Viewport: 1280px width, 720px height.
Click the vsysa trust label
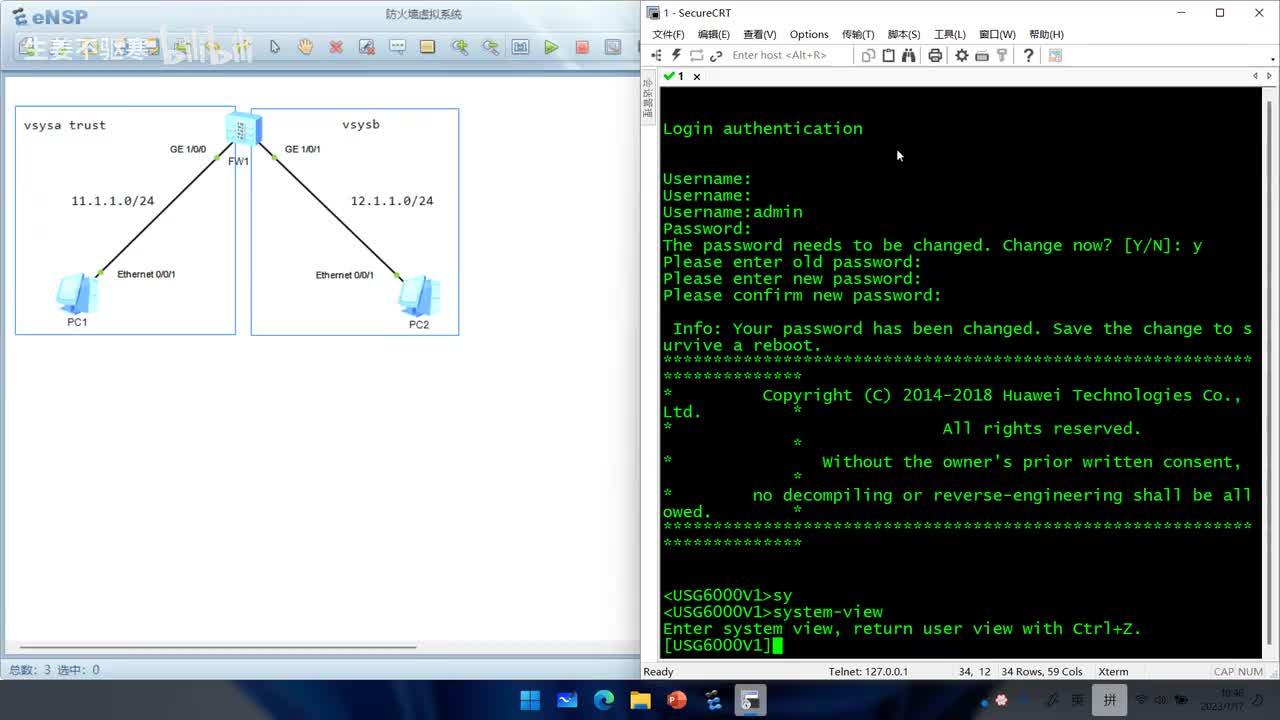click(65, 125)
